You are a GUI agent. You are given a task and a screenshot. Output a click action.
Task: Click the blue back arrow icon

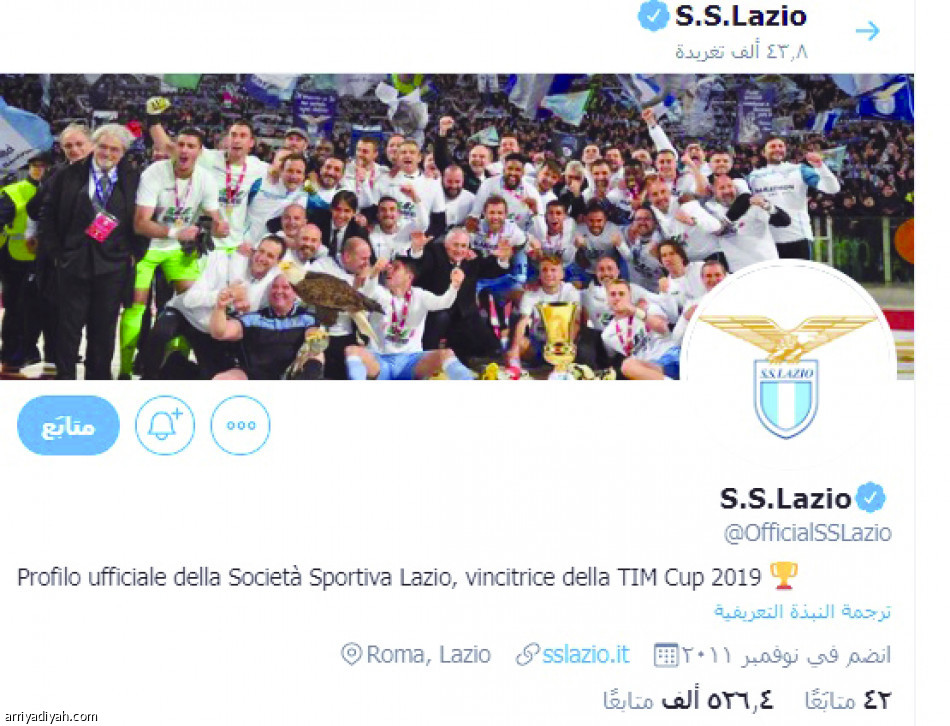(x=868, y=31)
